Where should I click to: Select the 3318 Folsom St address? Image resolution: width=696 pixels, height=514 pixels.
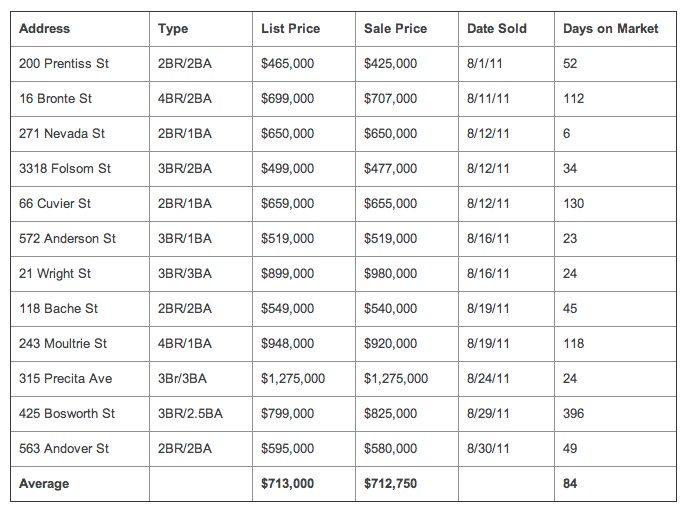64,169
